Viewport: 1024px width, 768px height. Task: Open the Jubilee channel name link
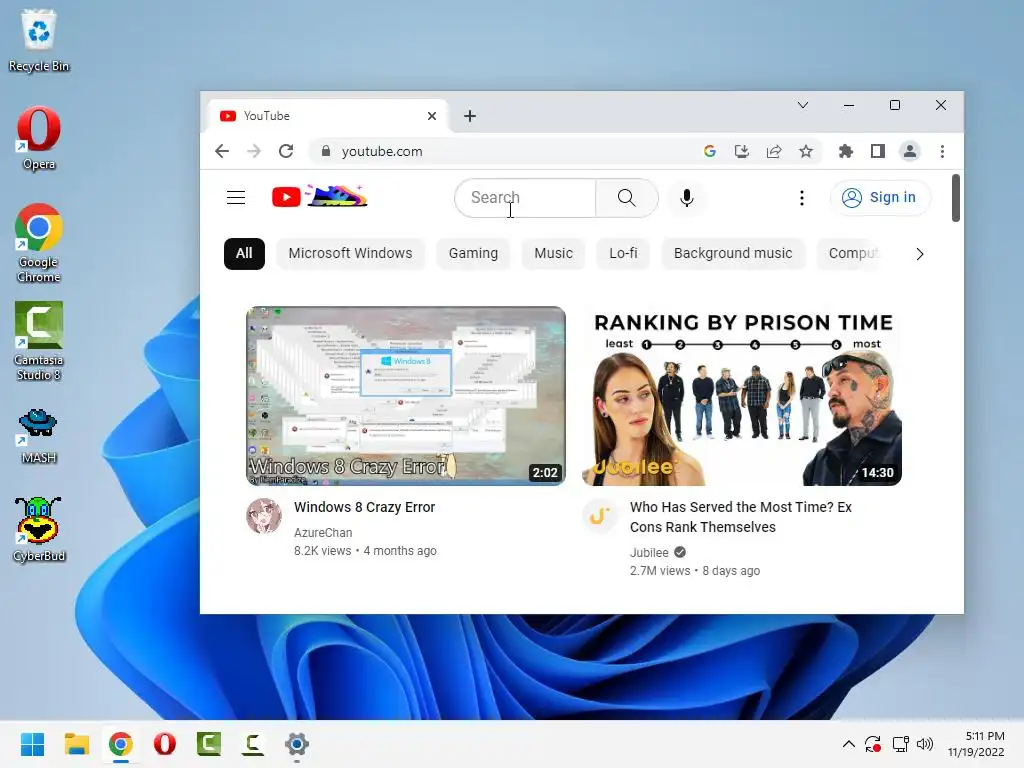[x=649, y=552]
